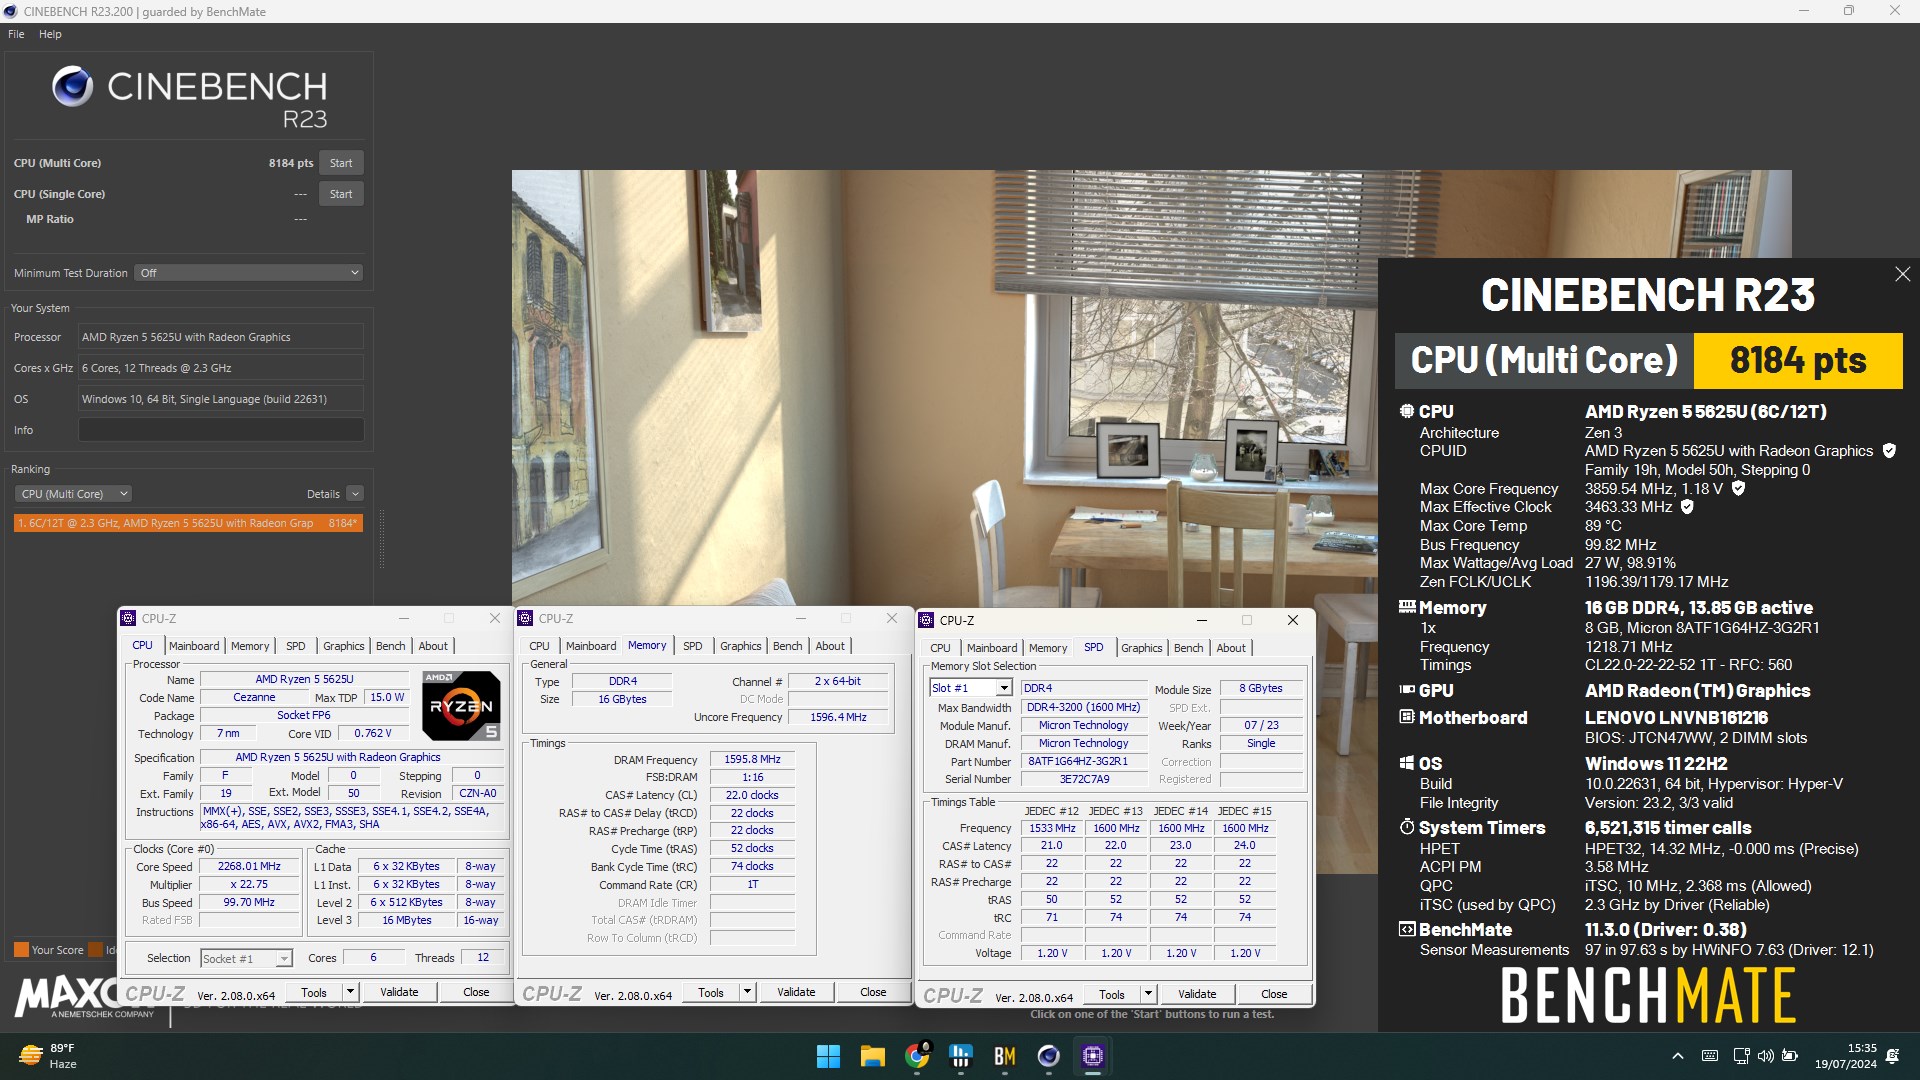The image size is (1920, 1080).
Task: Switch to Bench tab in first CPU-Z window
Action: click(x=391, y=646)
